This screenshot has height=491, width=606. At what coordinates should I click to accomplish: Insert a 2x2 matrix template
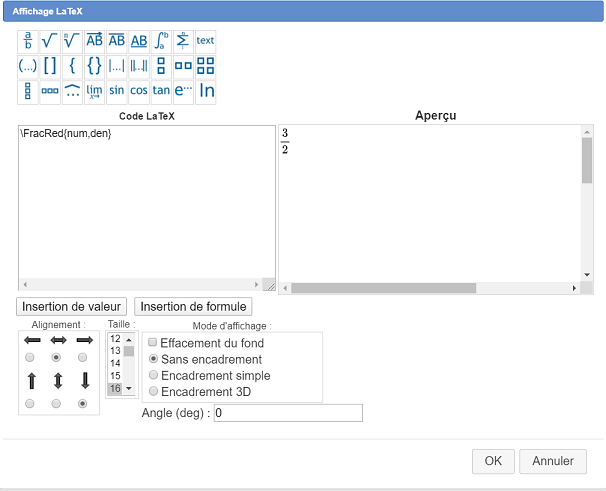[206, 66]
